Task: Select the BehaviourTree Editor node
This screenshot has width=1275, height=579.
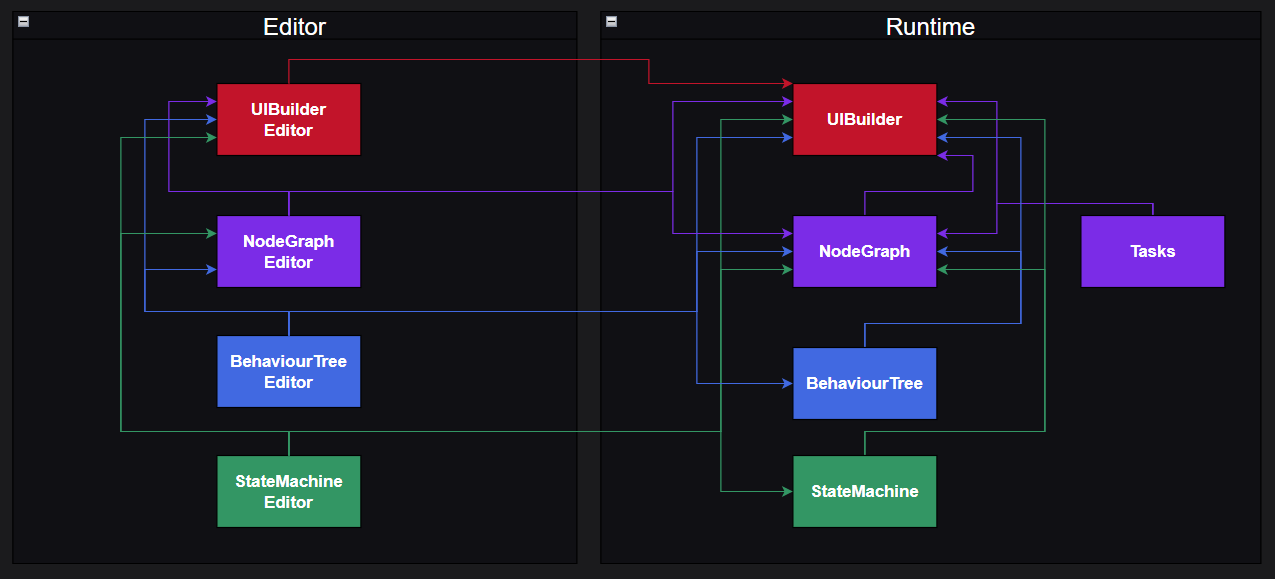Action: point(288,372)
